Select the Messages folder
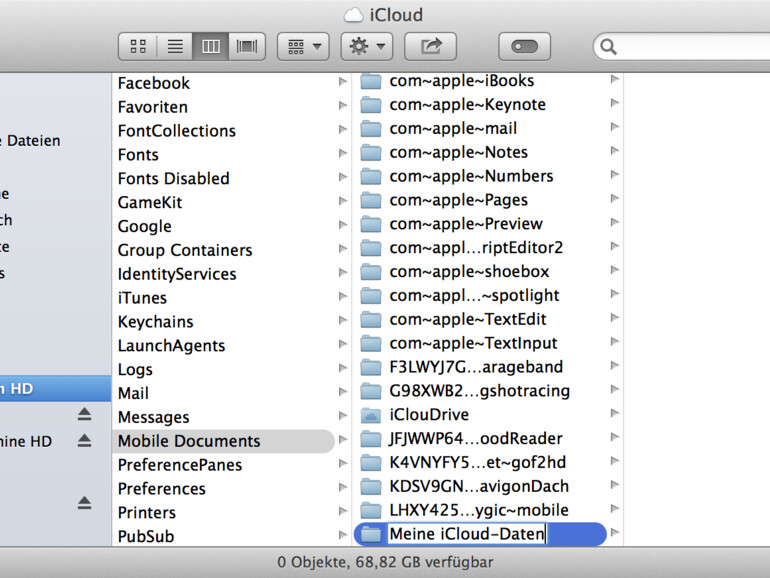This screenshot has height=578, width=770. tap(153, 417)
